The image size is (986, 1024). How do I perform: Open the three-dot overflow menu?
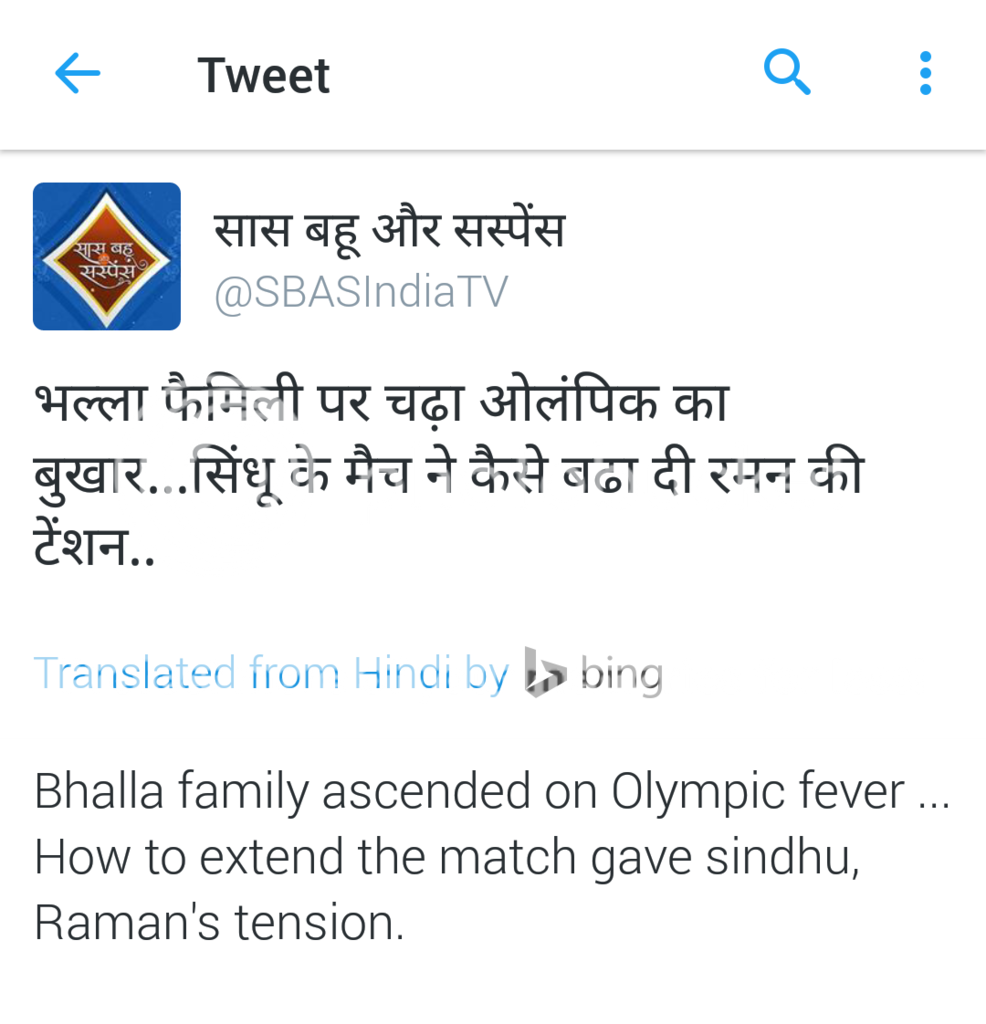click(925, 74)
